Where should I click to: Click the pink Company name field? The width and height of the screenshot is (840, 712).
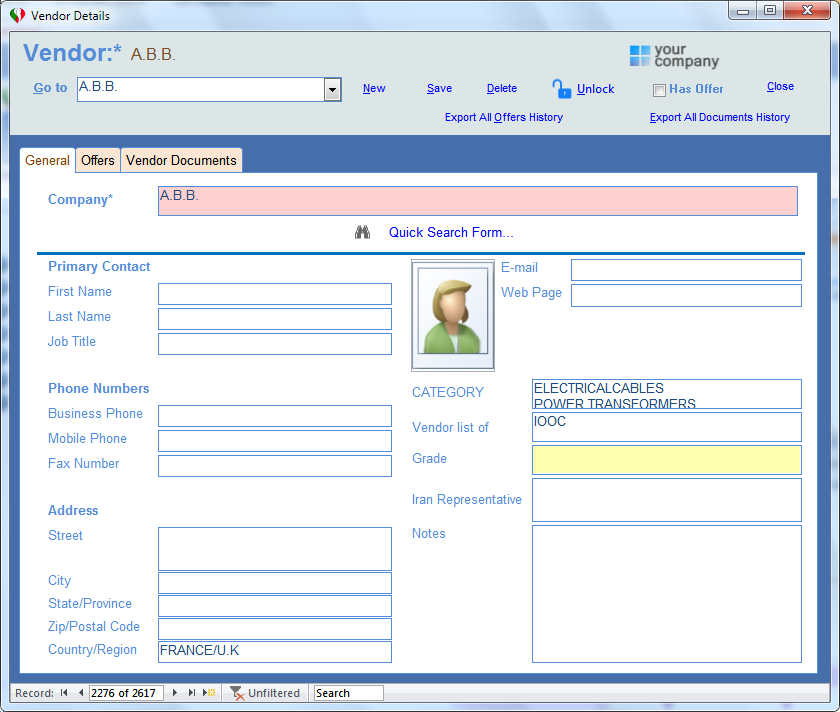478,201
